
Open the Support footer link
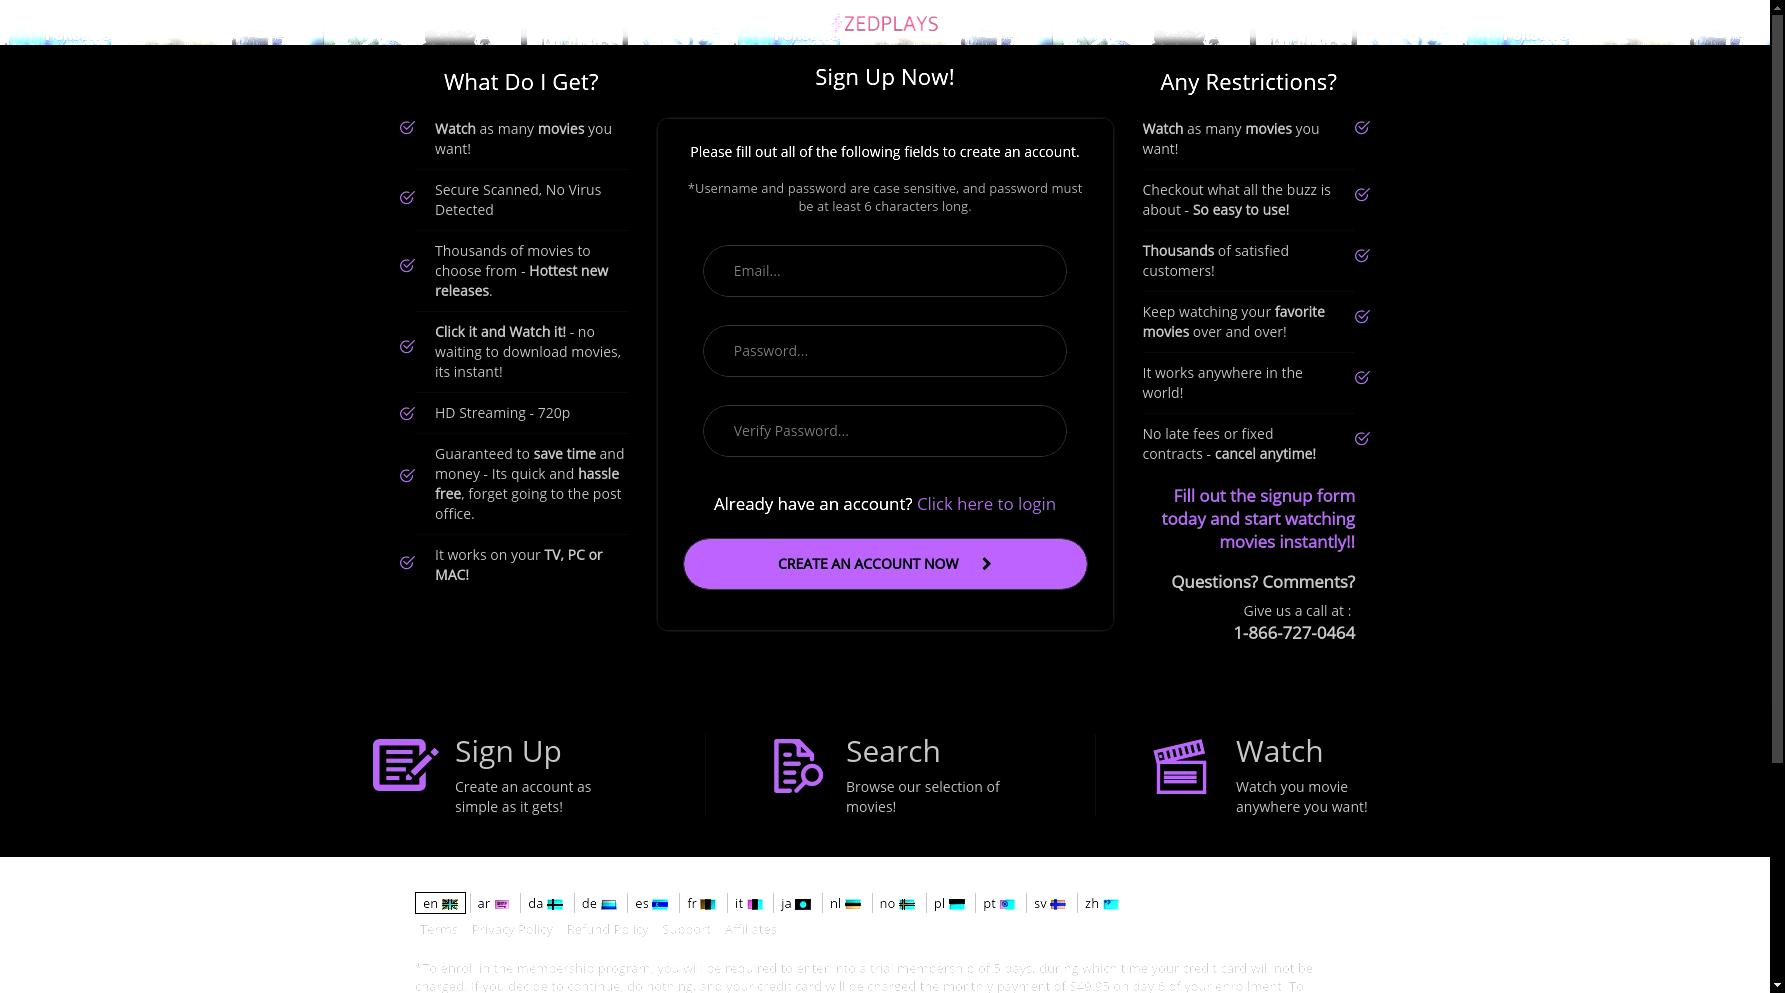pyautogui.click(x=686, y=930)
